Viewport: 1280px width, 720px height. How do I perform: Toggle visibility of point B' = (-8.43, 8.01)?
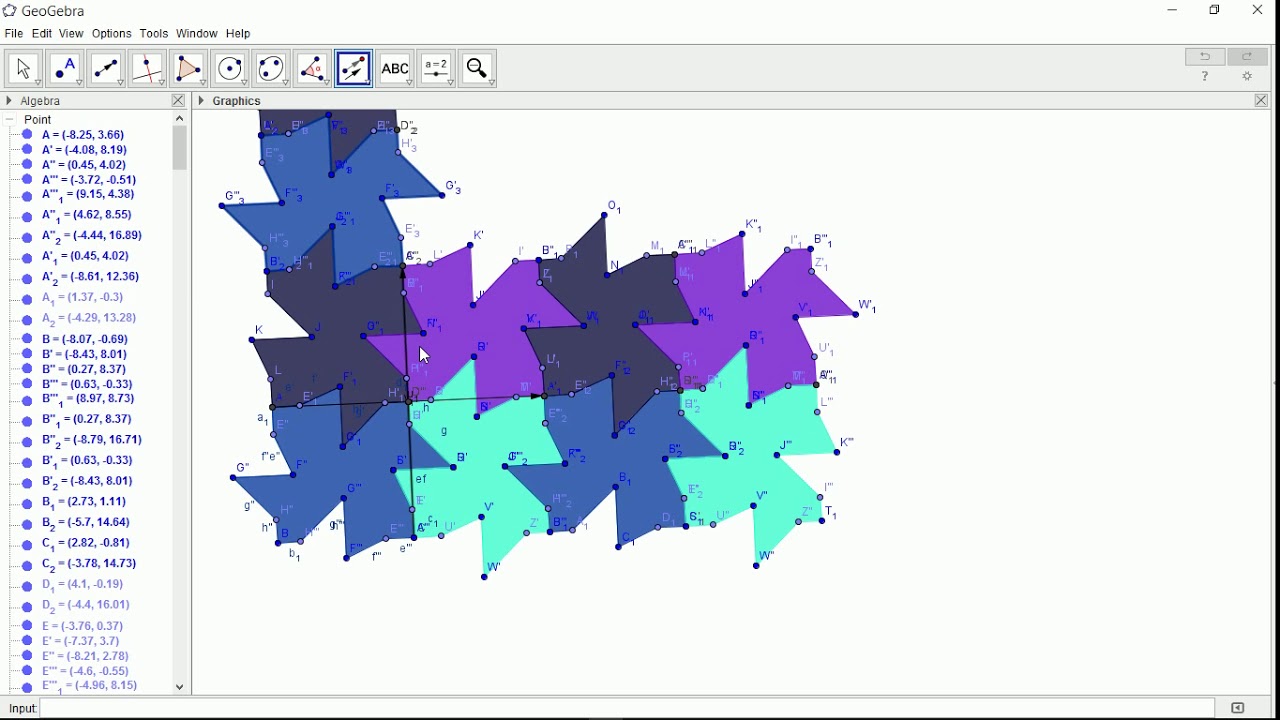[28, 355]
